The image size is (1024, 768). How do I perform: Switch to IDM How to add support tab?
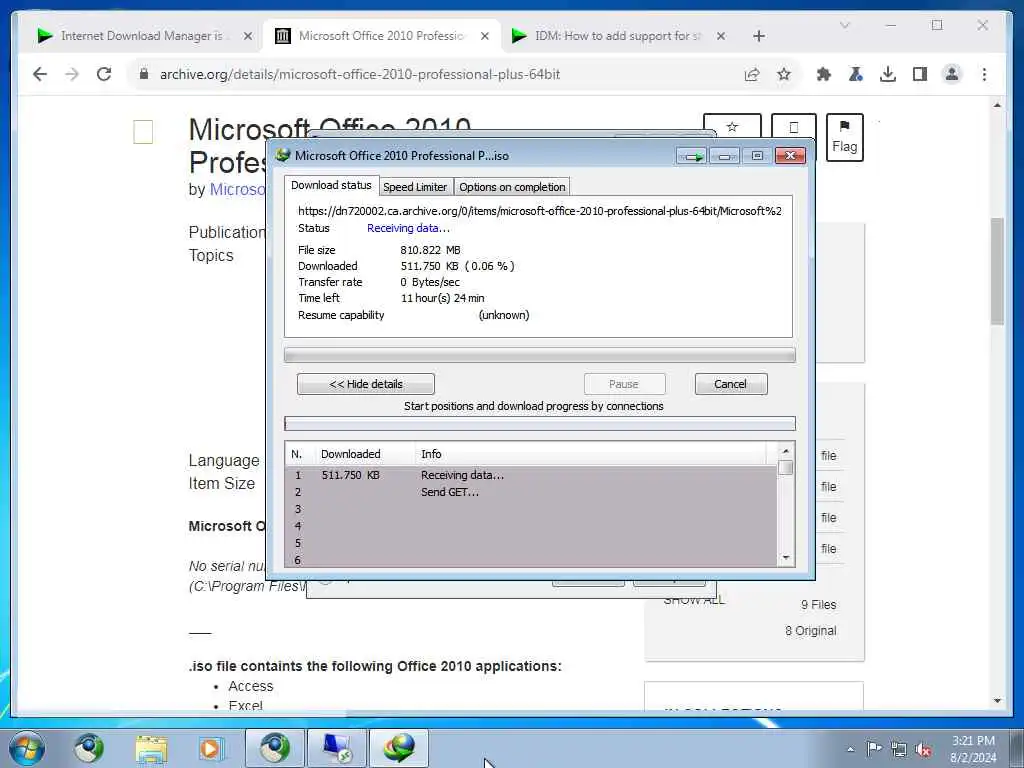point(617,36)
